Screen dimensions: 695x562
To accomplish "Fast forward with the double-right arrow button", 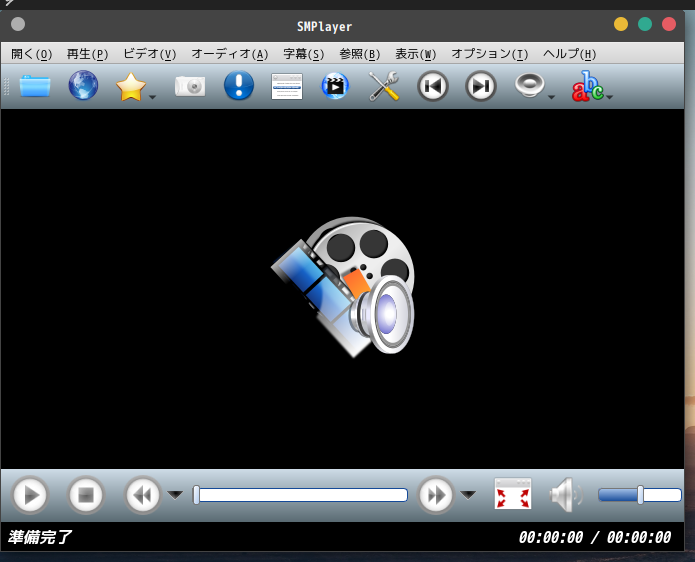I will (436, 495).
